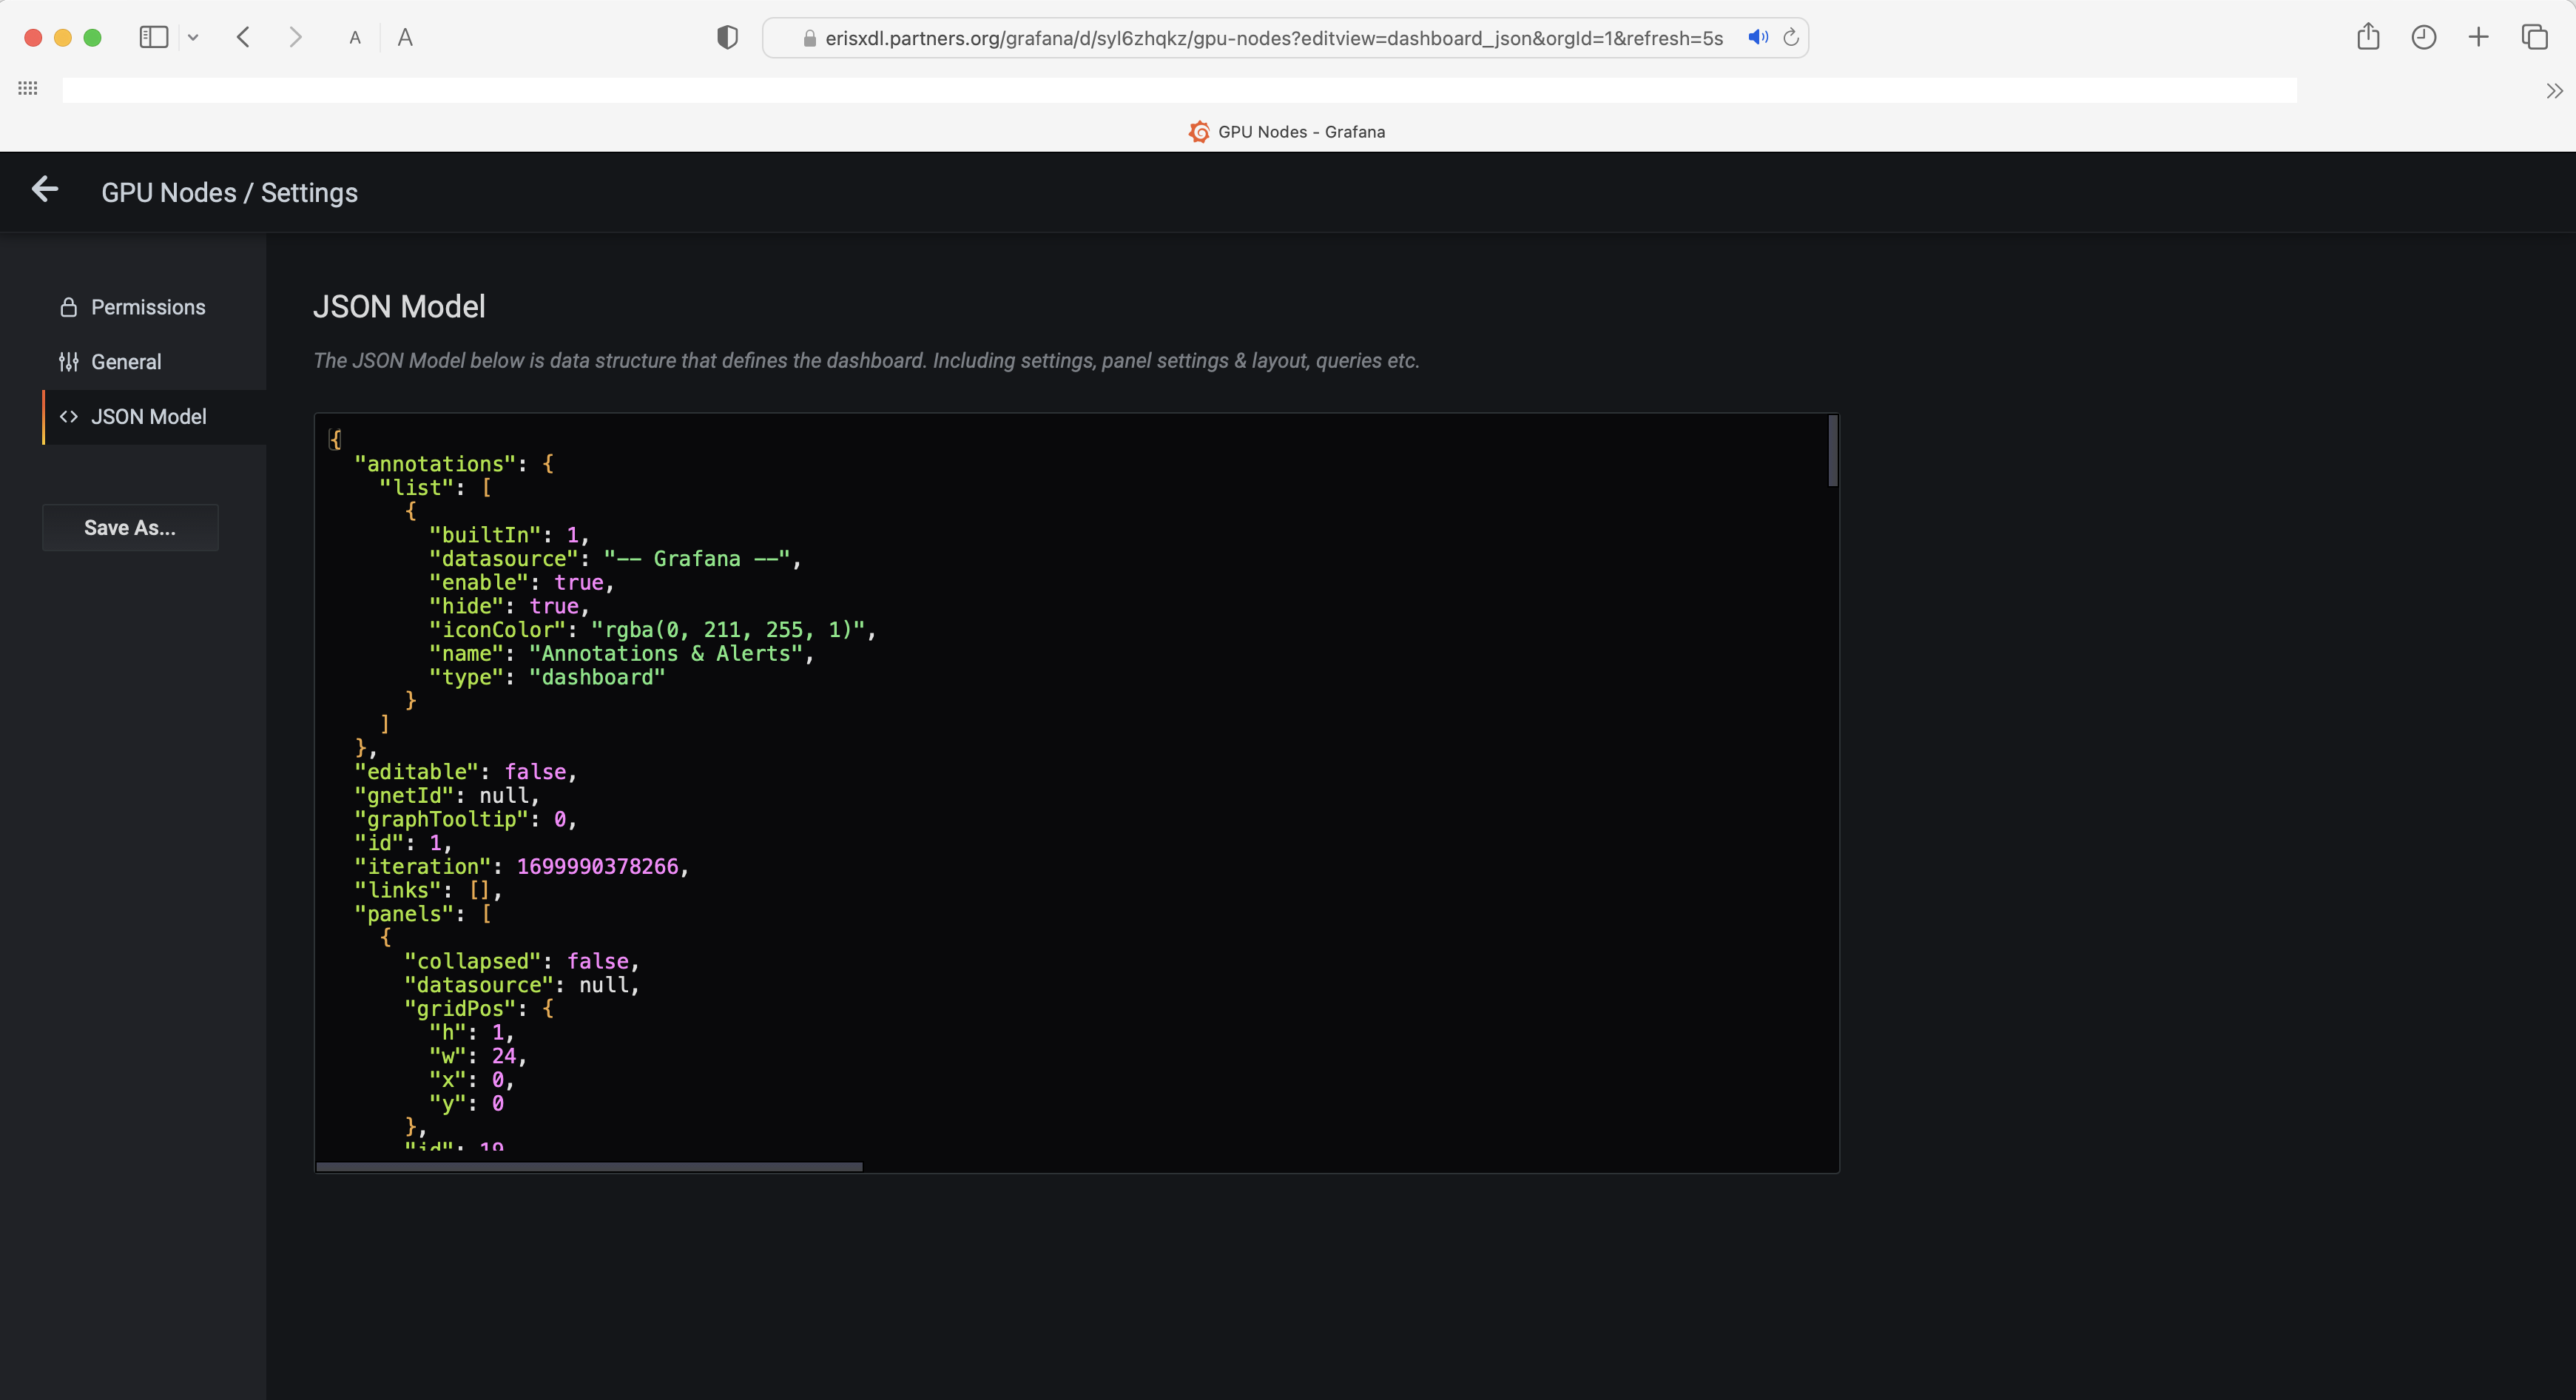Expand the favorites bar overflow chevrons
This screenshot has height=1400, width=2576.
(2554, 91)
